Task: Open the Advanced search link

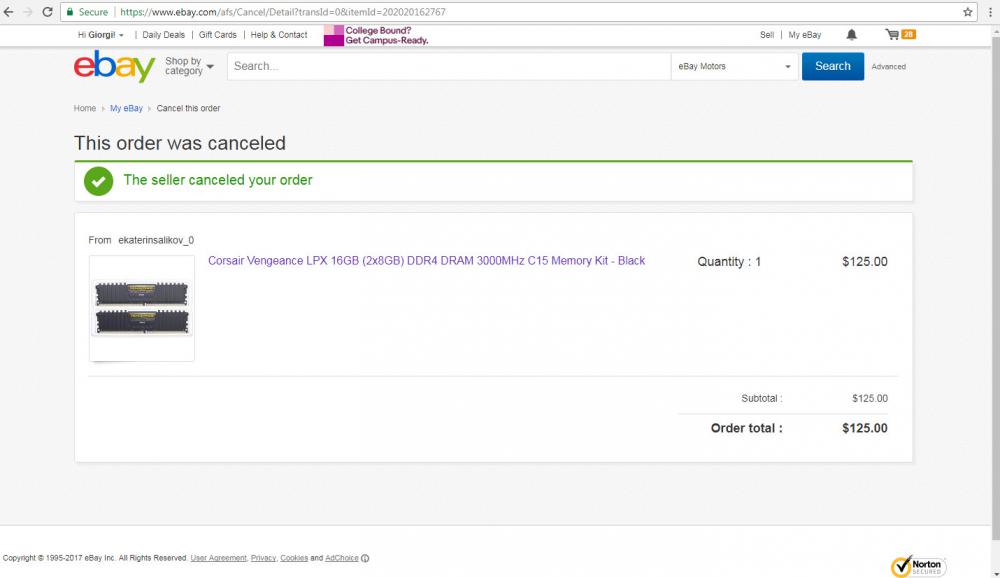Action: tap(888, 67)
